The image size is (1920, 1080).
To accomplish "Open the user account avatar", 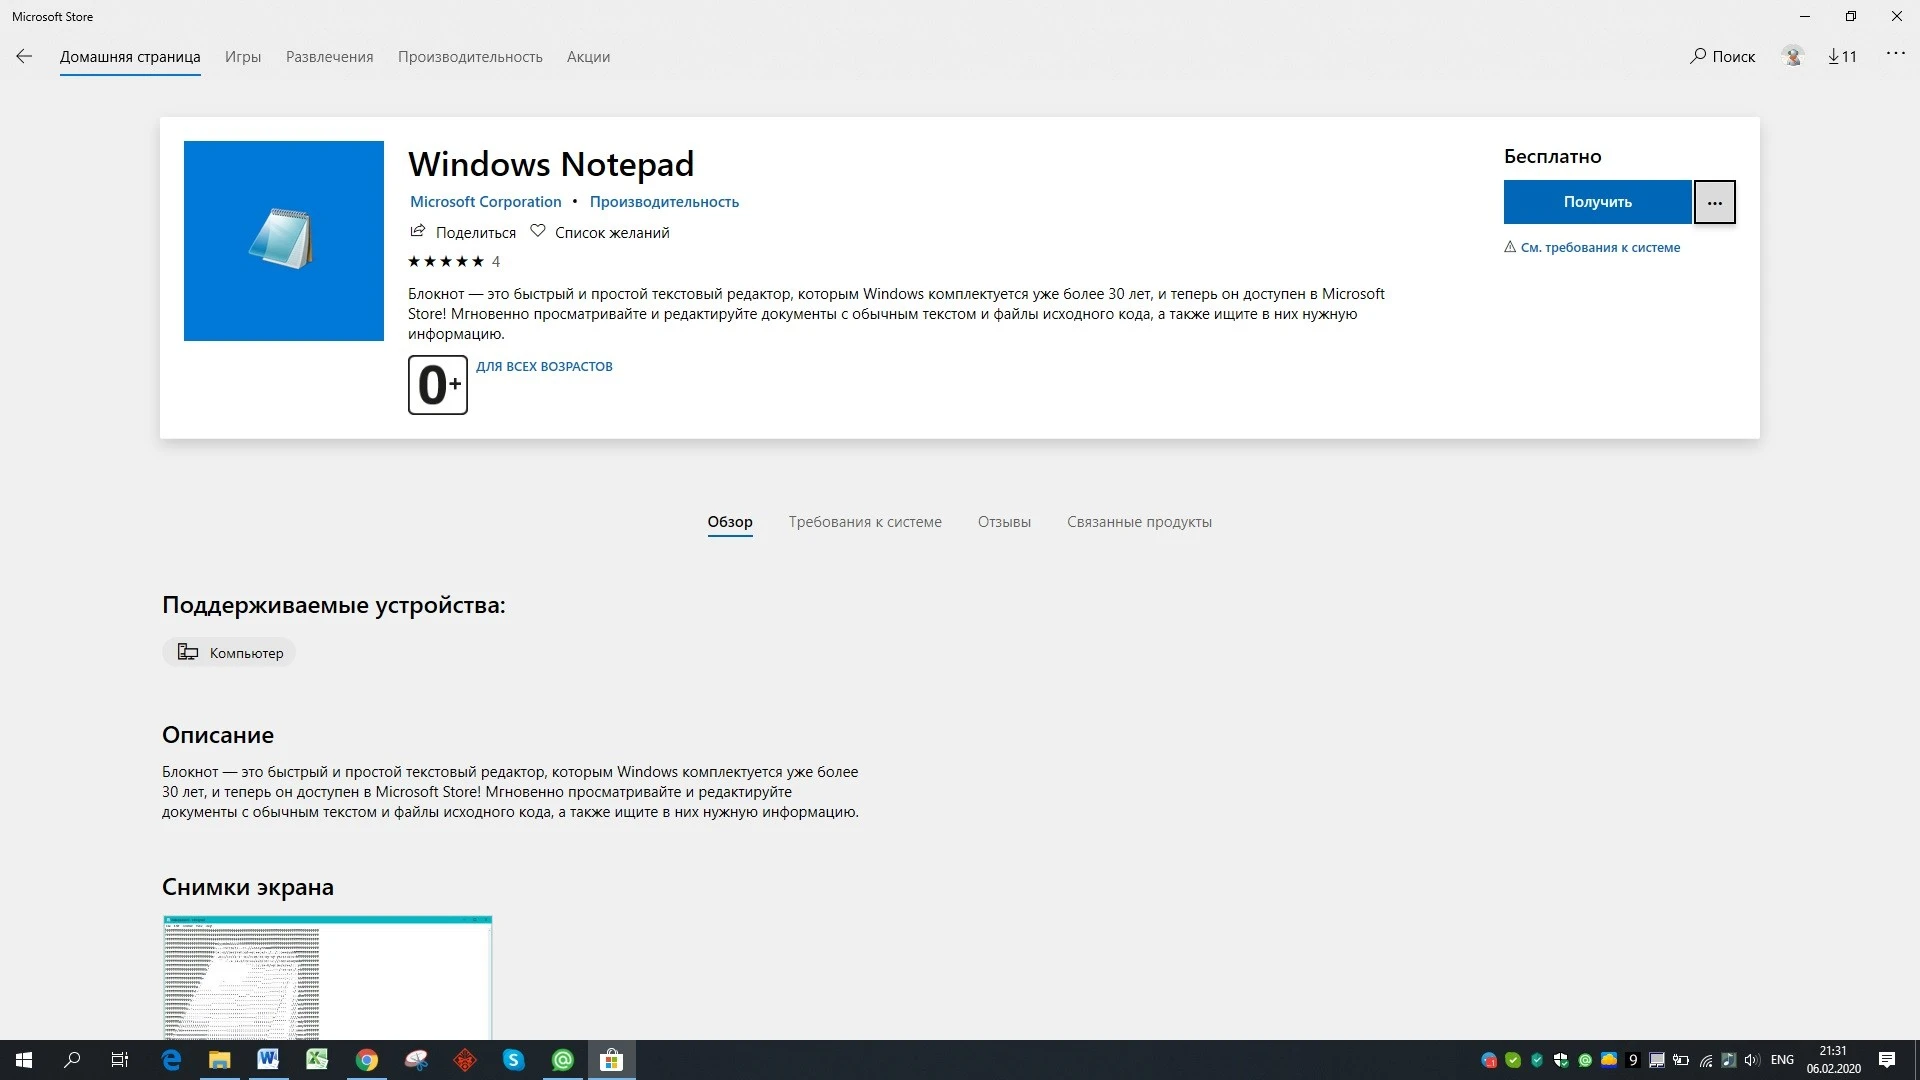I will click(1792, 57).
